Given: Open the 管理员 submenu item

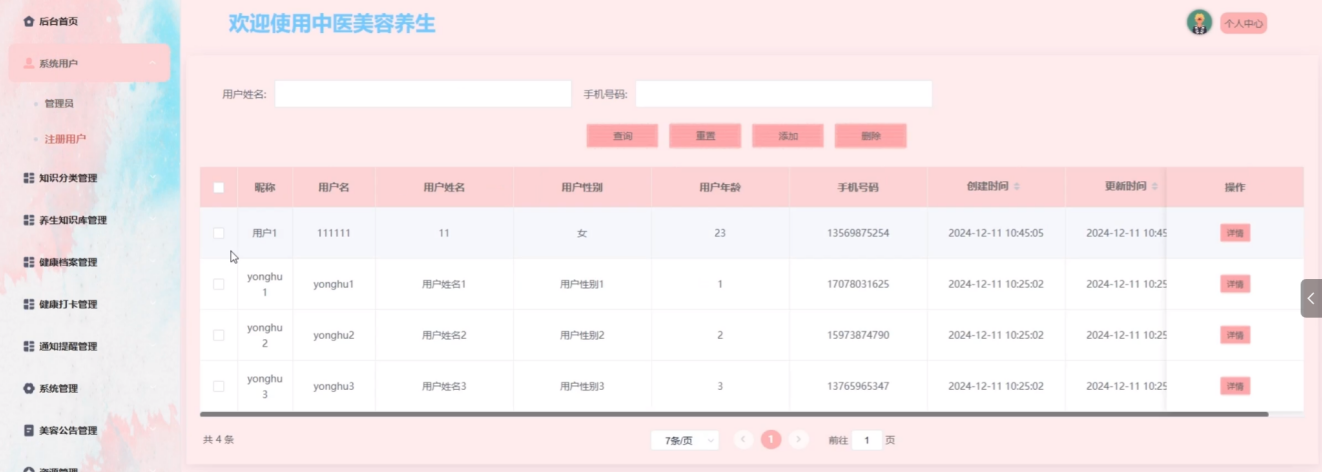Looking at the screenshot, I should (59, 103).
